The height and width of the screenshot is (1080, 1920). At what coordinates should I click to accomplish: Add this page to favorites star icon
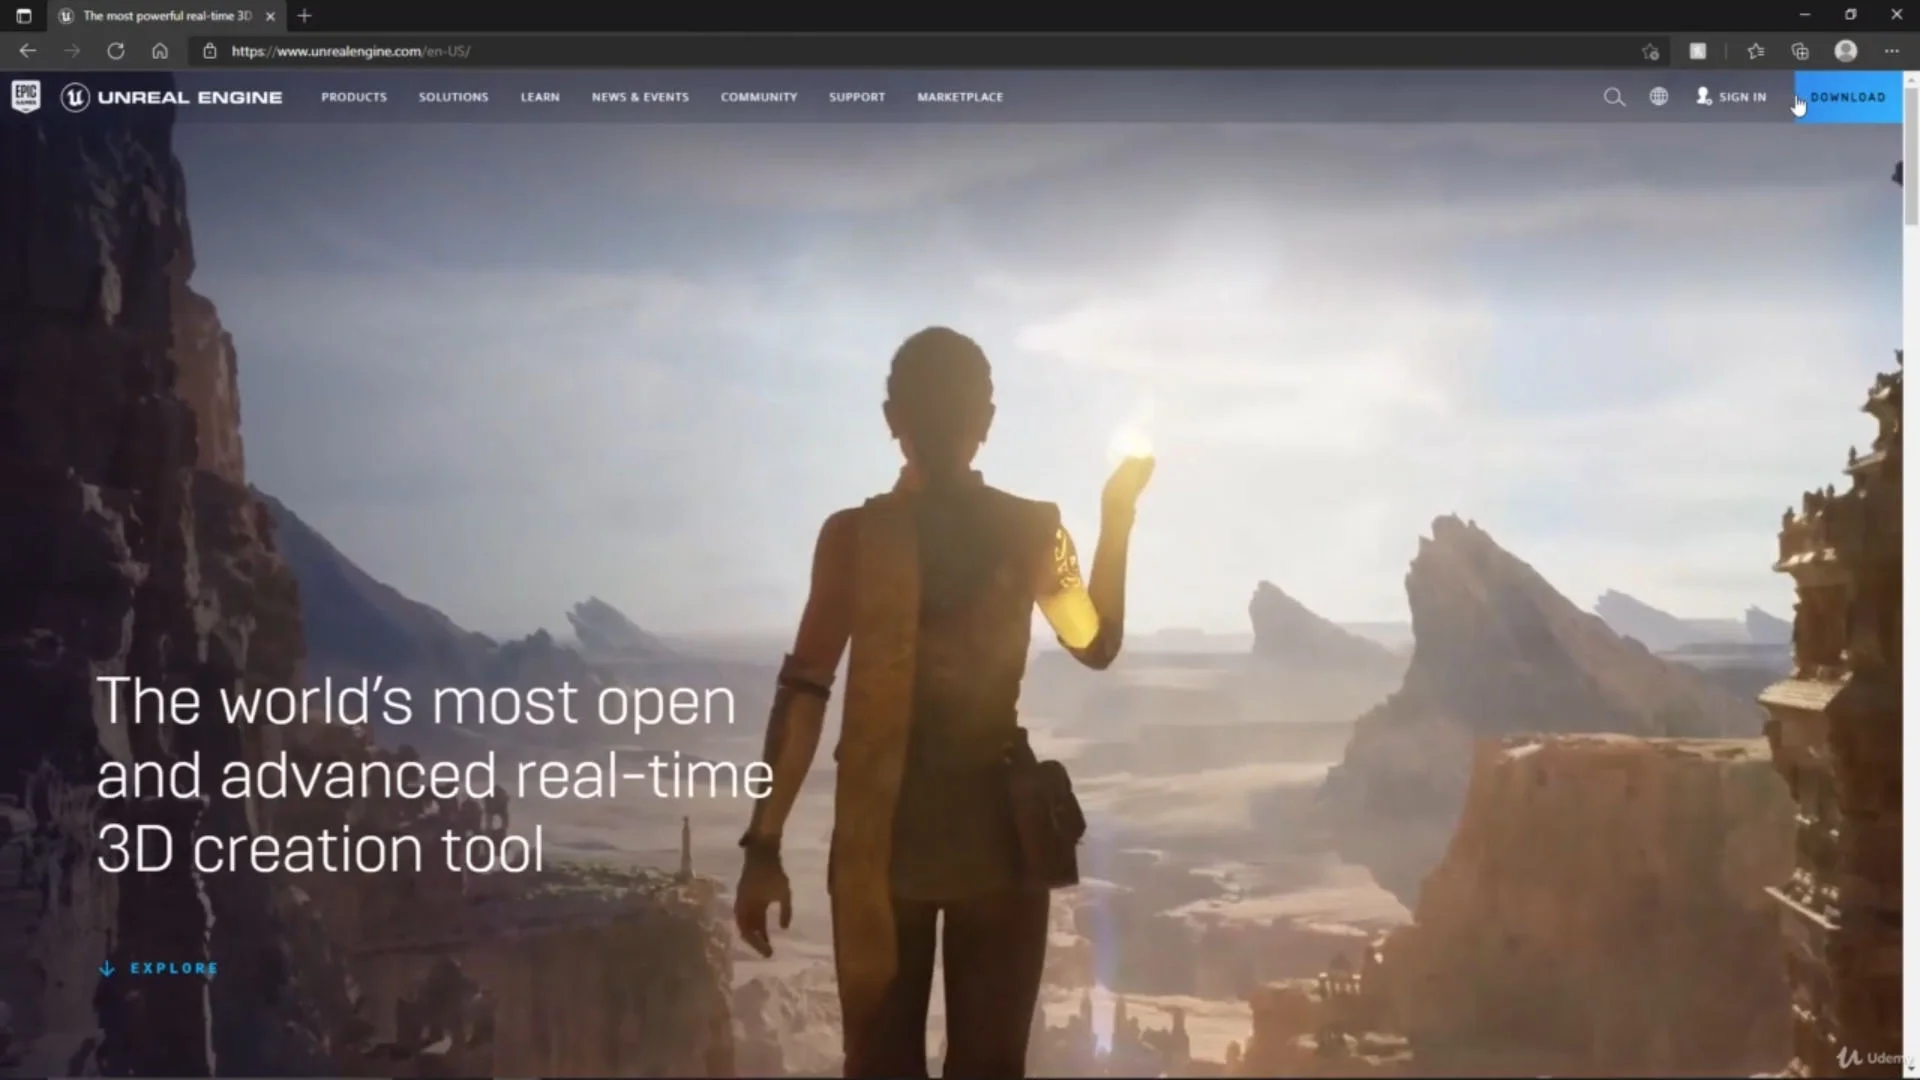(1650, 51)
